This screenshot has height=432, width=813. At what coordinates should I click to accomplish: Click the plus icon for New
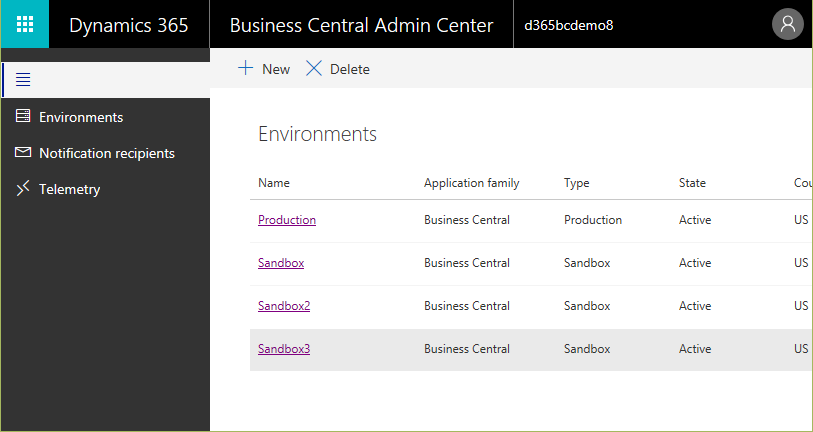[245, 68]
